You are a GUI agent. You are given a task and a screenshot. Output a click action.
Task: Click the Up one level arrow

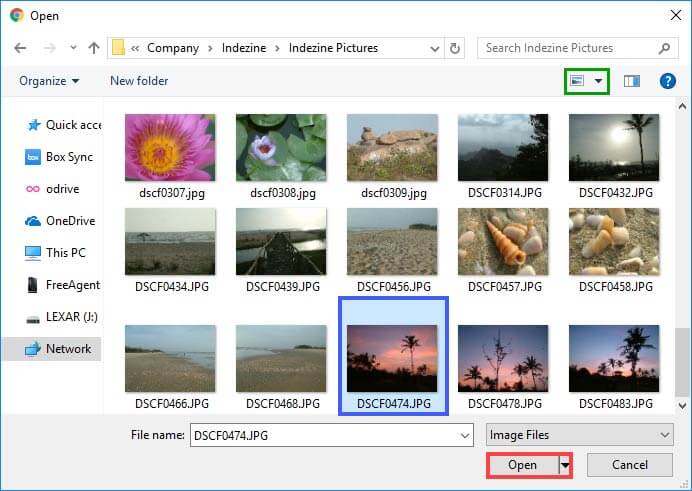(93, 48)
